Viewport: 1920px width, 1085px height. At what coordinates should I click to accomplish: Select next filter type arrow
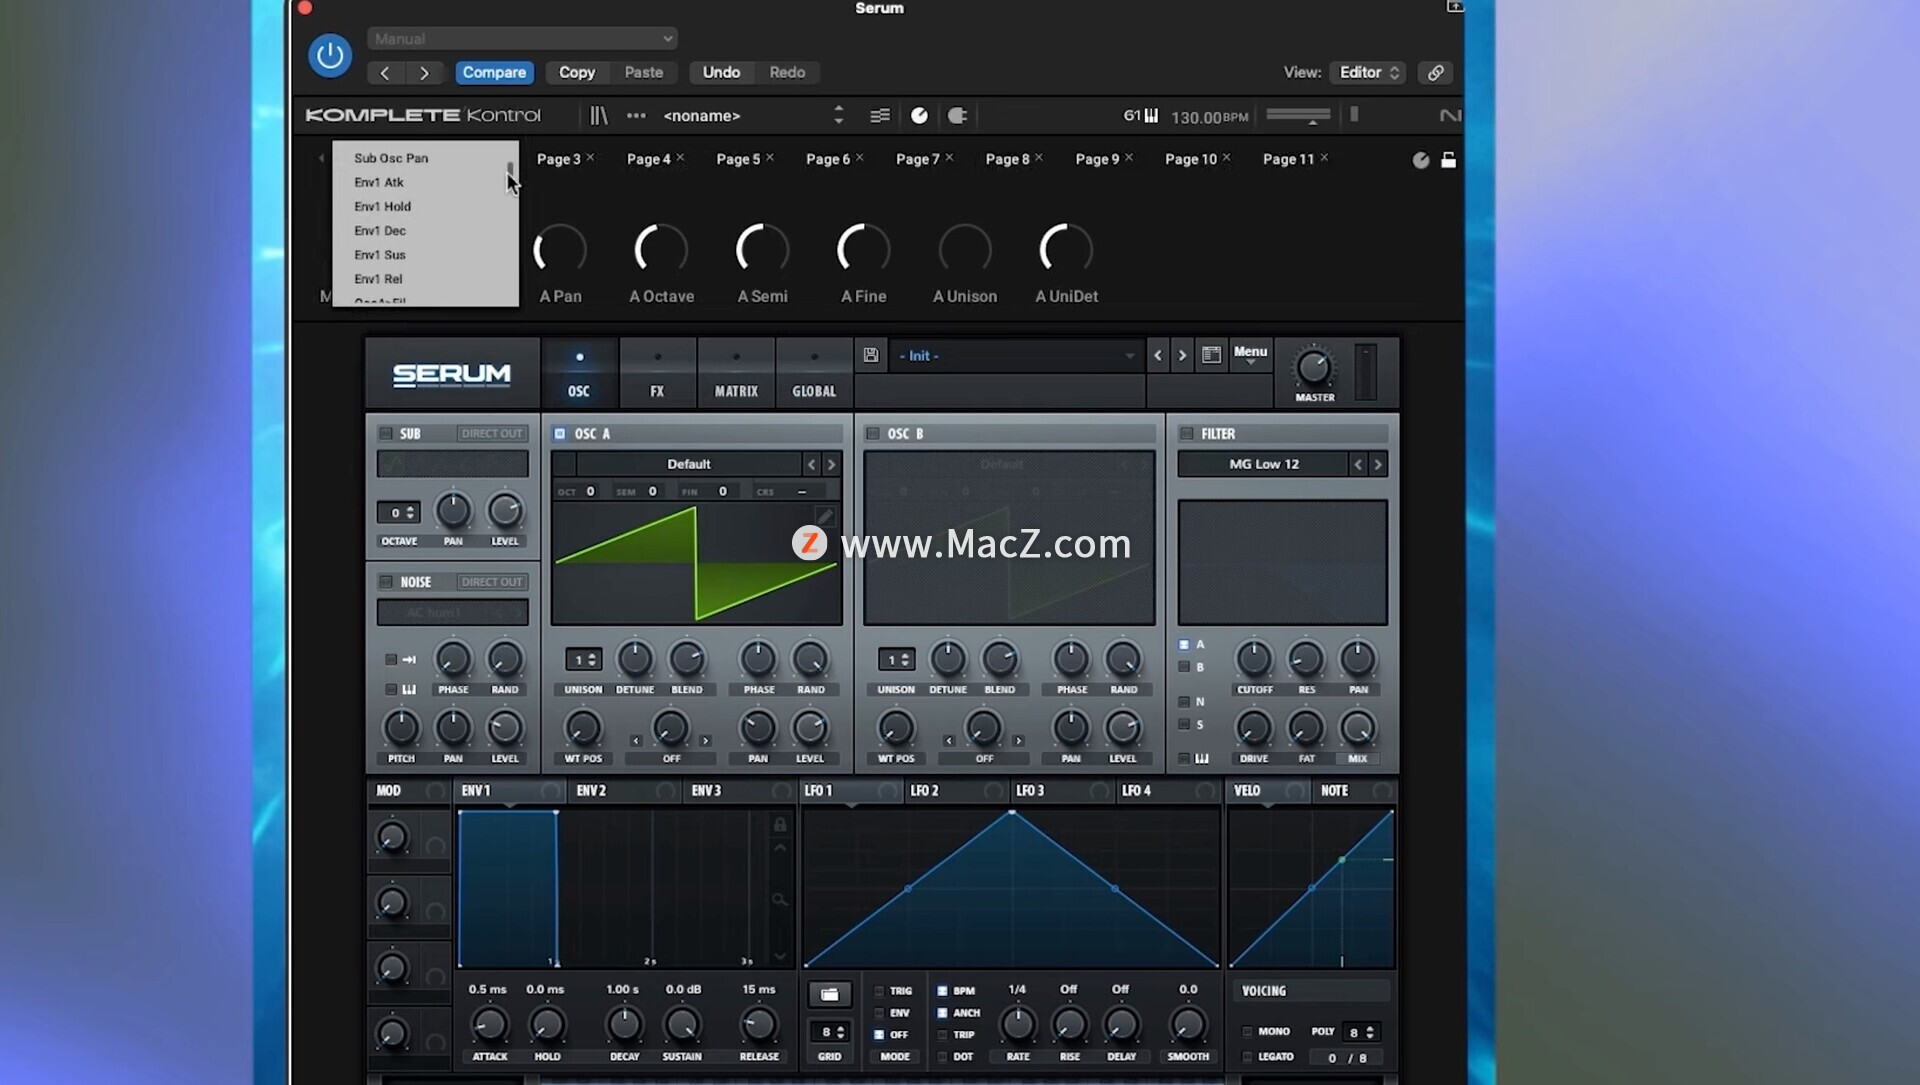pyautogui.click(x=1378, y=464)
